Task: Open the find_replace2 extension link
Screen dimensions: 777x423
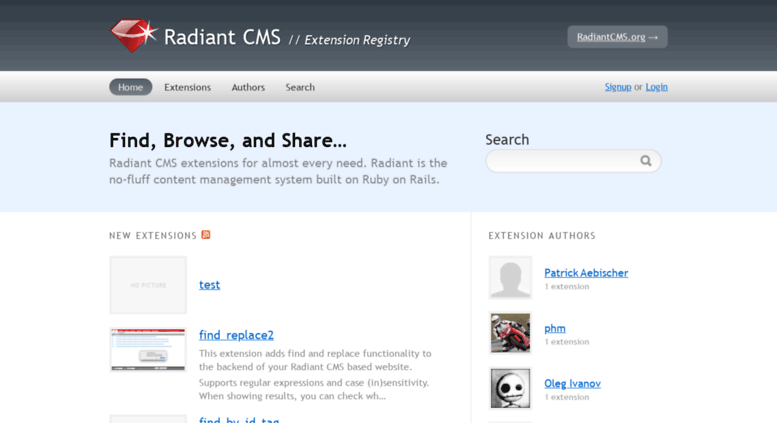Action: pyautogui.click(x=236, y=335)
